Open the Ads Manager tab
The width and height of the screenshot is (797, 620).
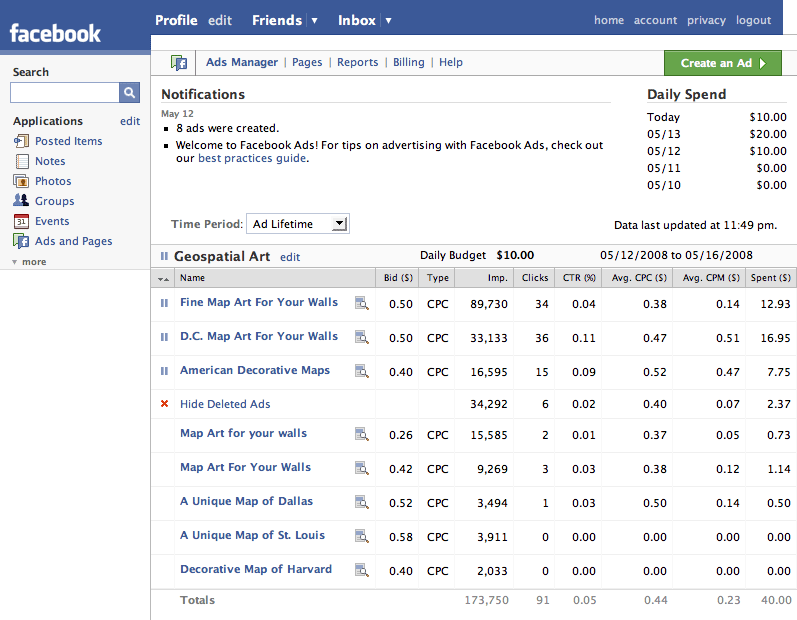[242, 62]
